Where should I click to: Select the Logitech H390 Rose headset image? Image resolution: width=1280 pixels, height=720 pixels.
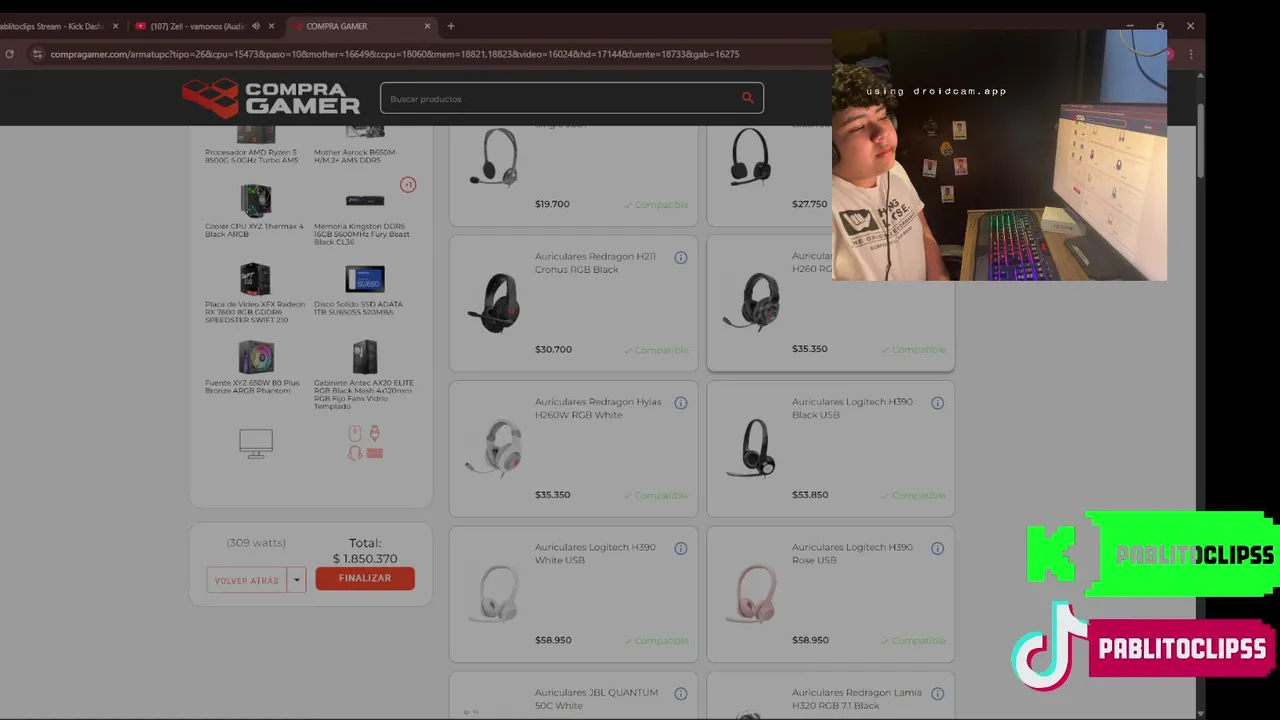[x=751, y=592]
